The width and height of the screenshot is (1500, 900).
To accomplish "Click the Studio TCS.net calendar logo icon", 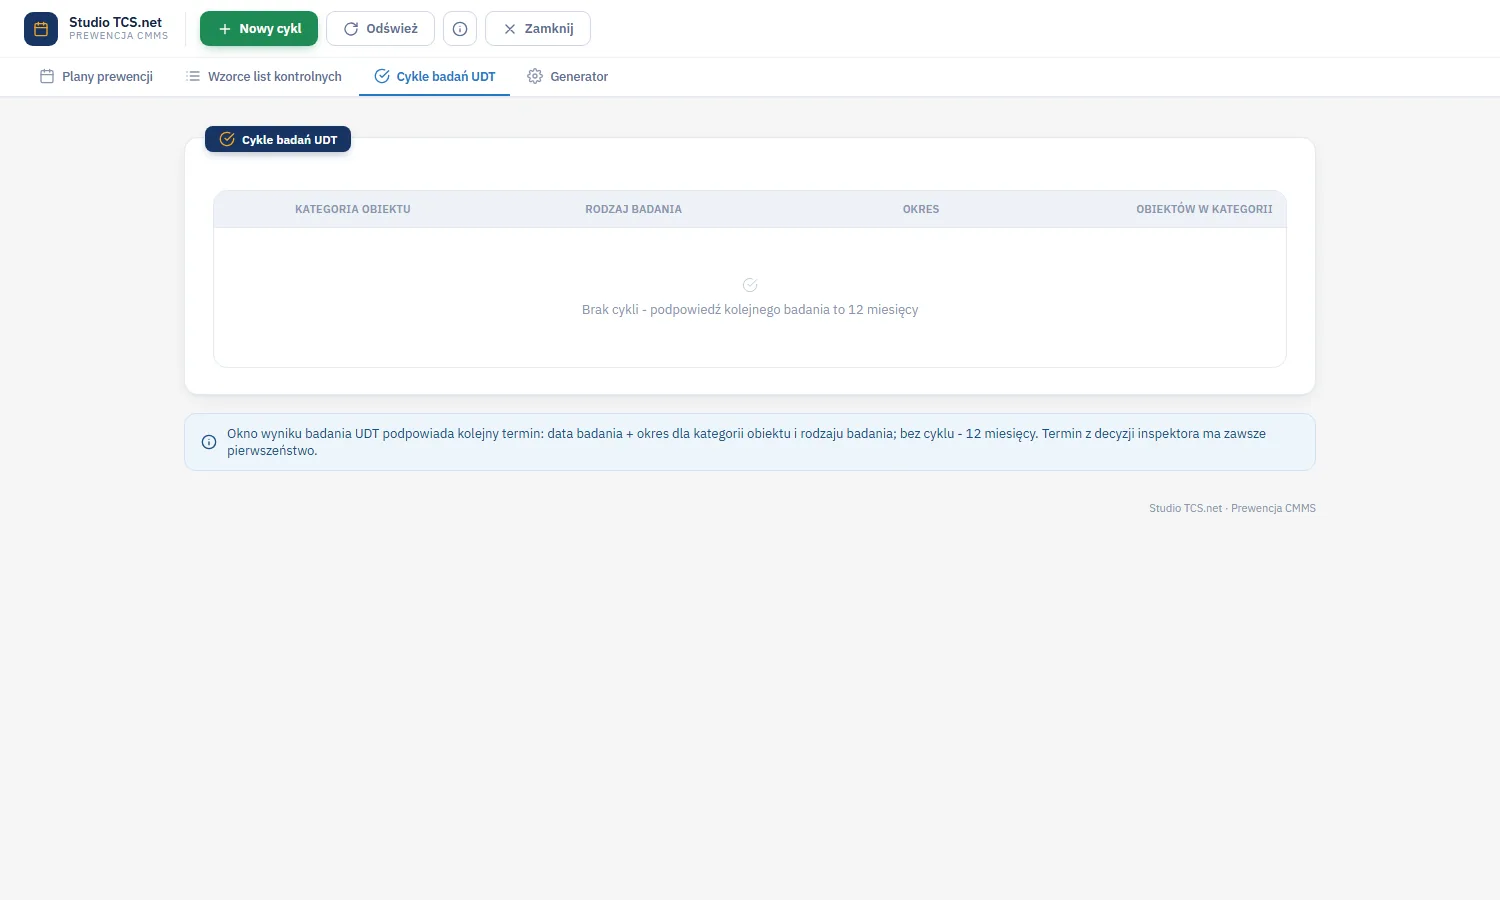I will coord(41,29).
